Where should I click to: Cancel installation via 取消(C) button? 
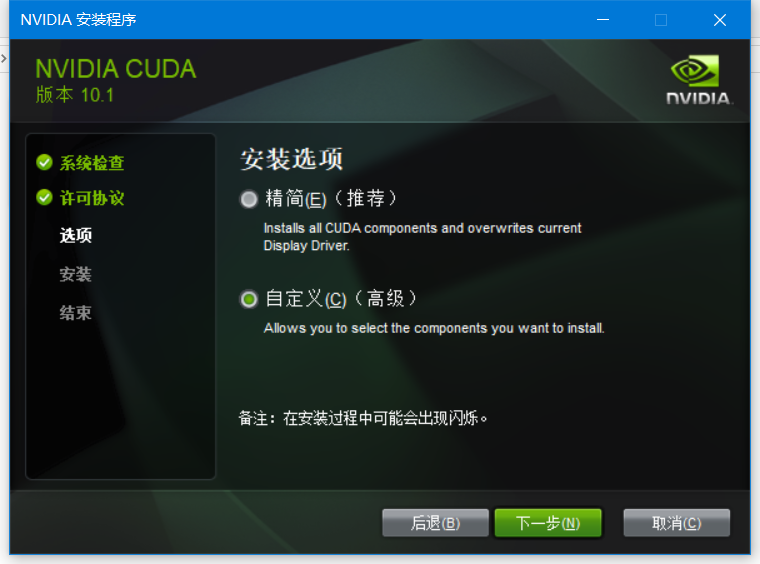677,523
